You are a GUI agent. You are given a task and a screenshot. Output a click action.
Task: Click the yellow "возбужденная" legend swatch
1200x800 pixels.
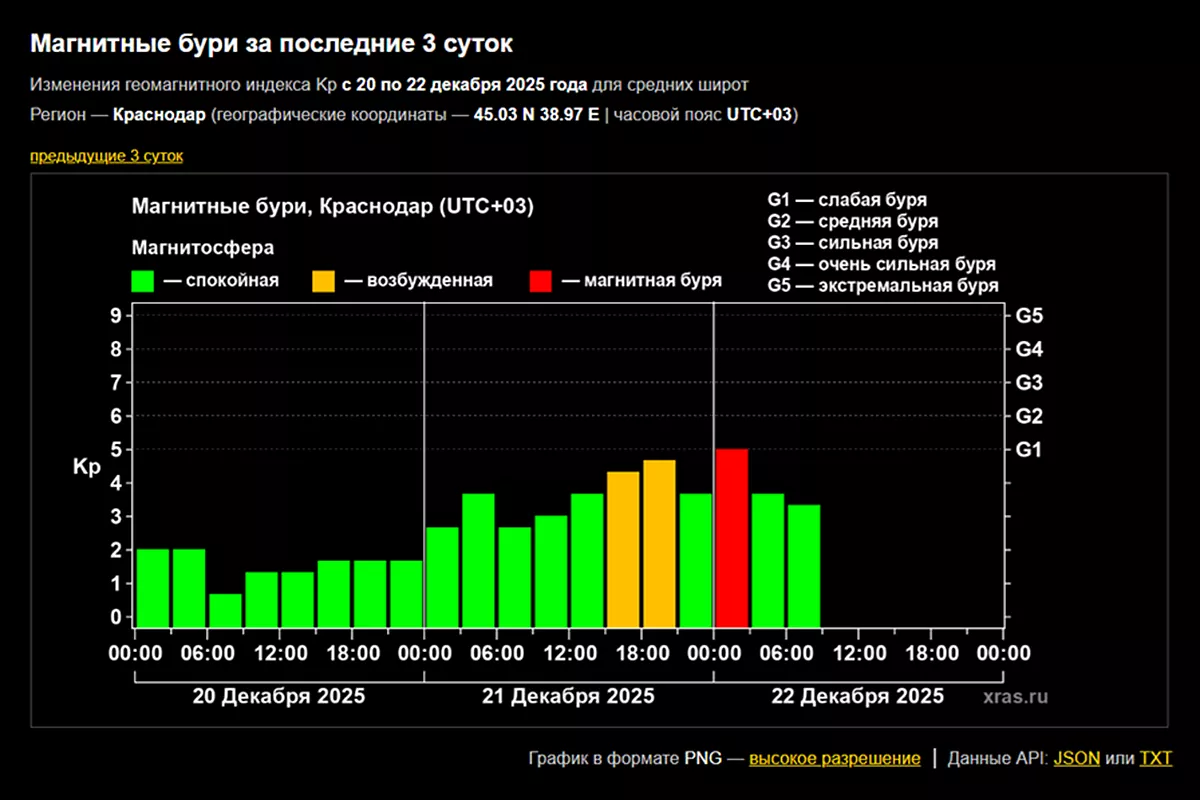click(x=324, y=281)
